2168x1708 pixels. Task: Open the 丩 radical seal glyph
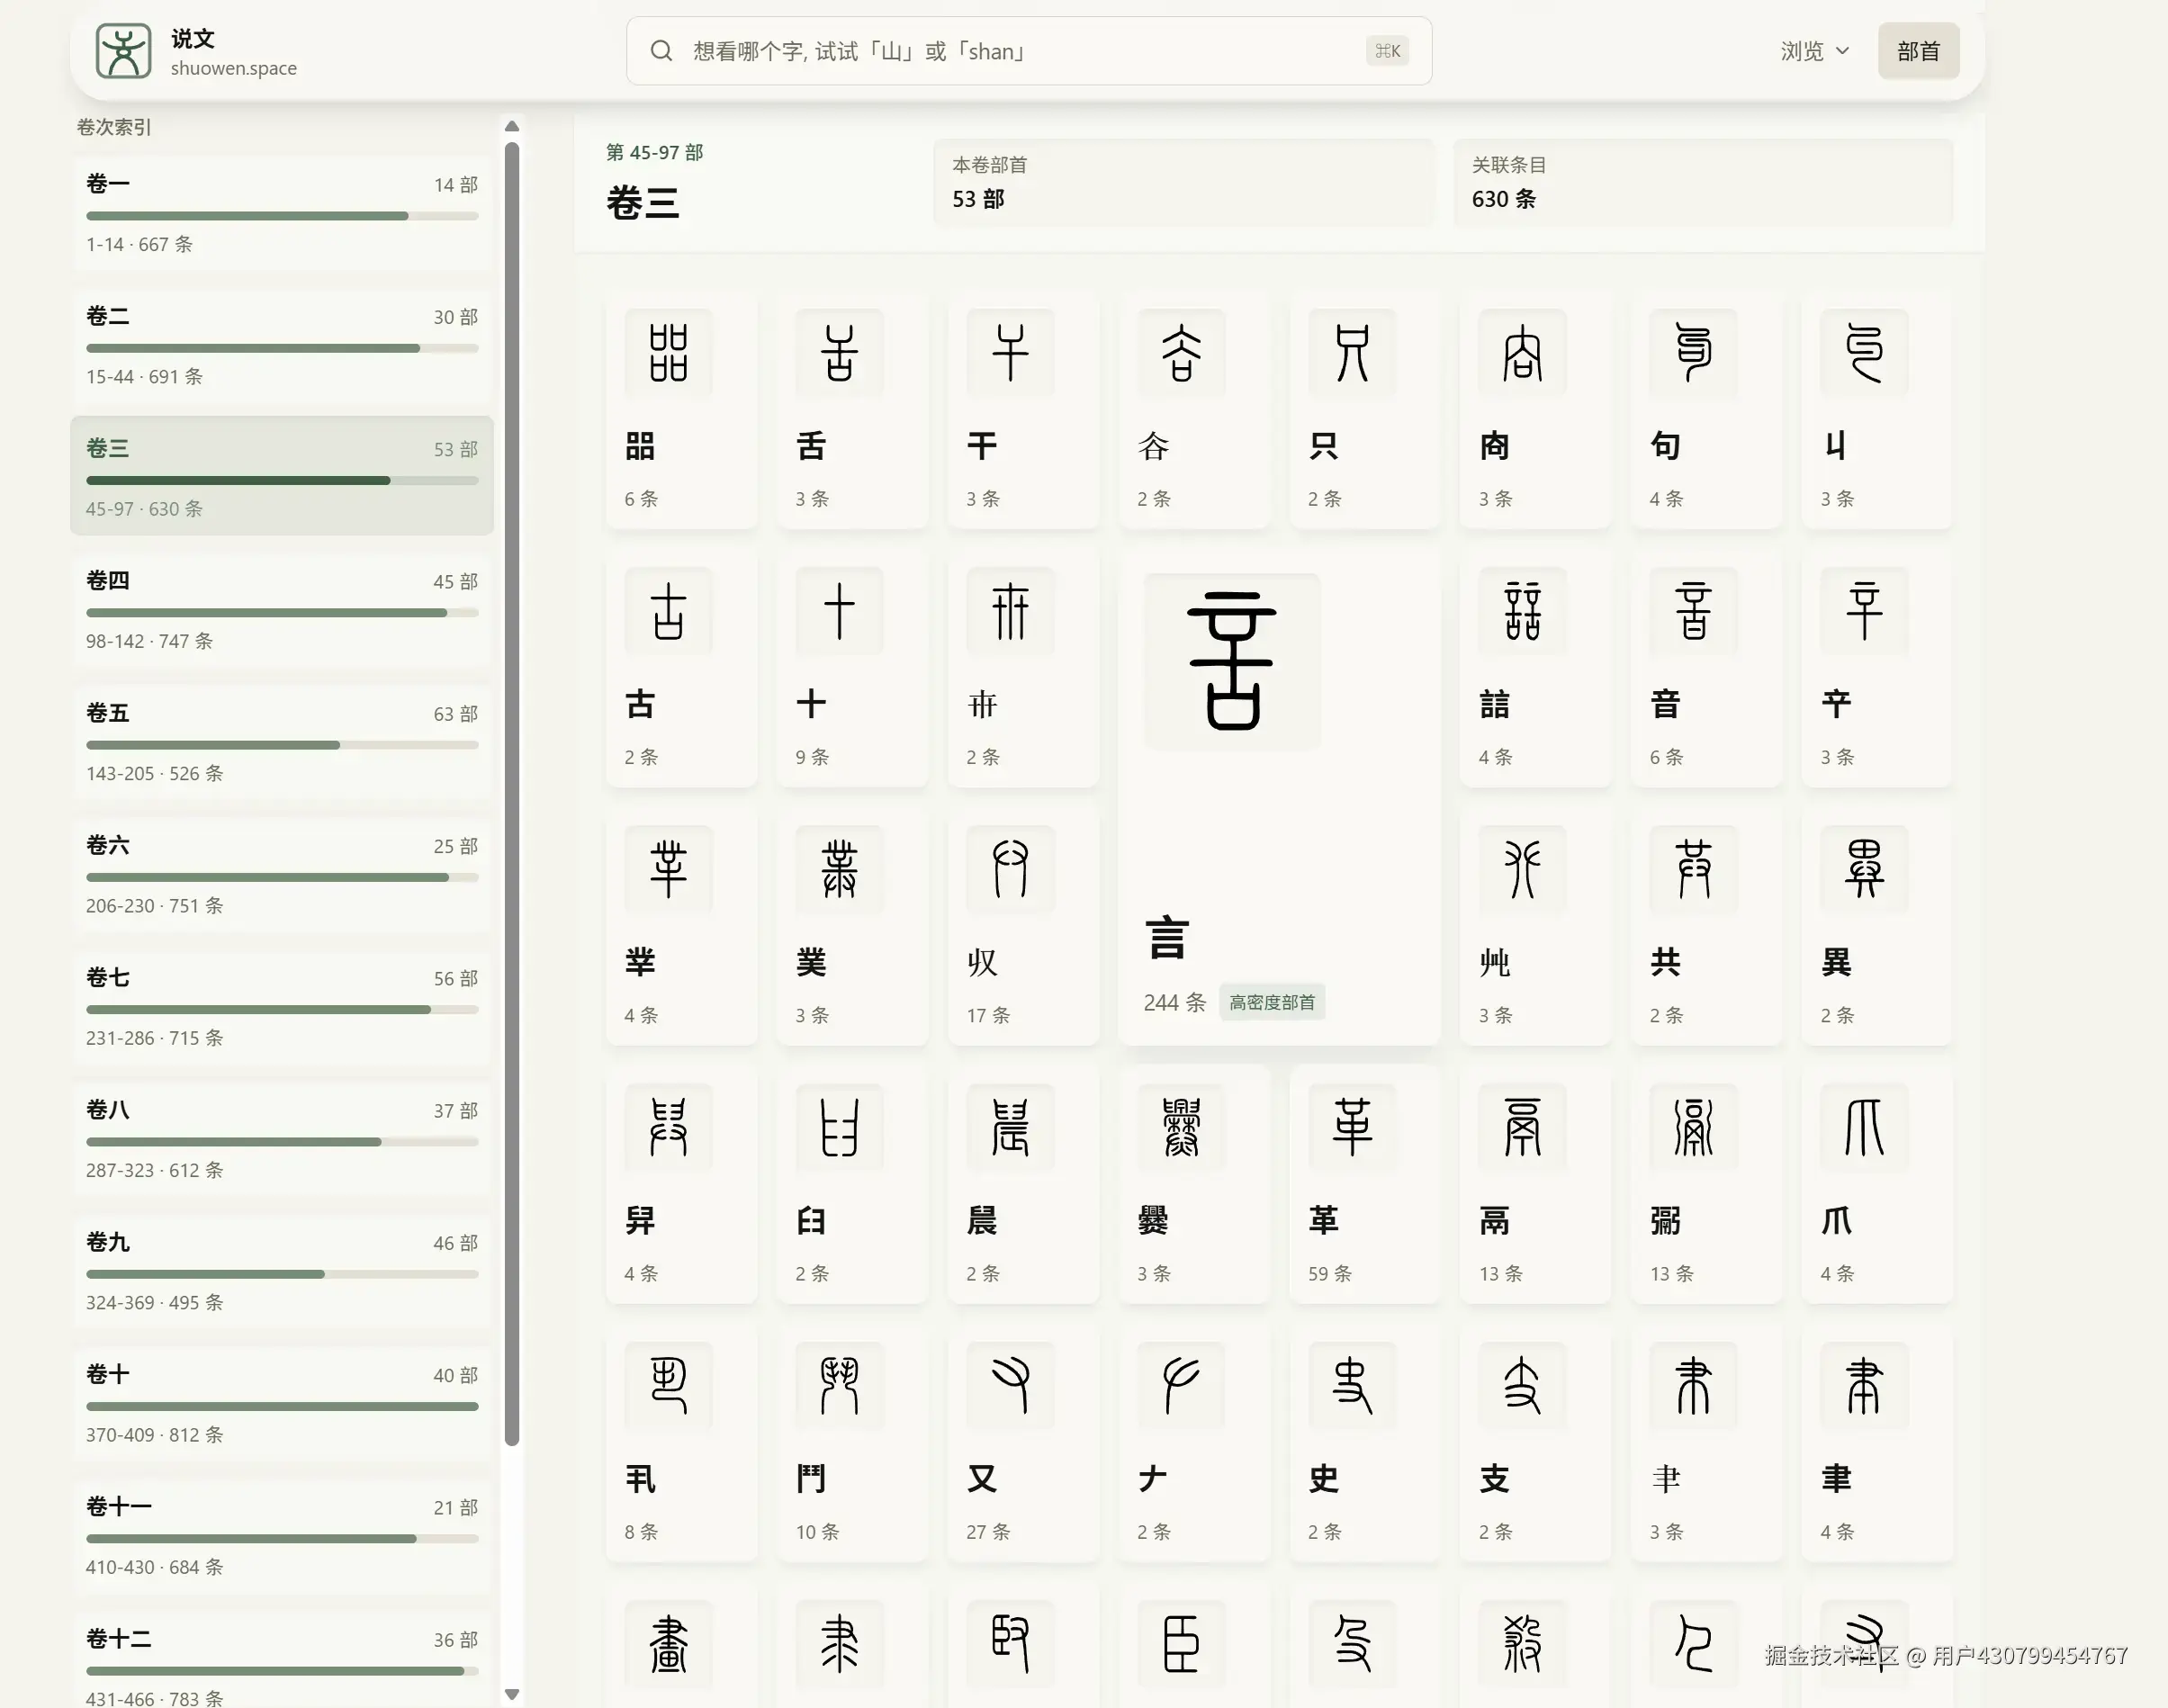pyautogui.click(x=1864, y=353)
